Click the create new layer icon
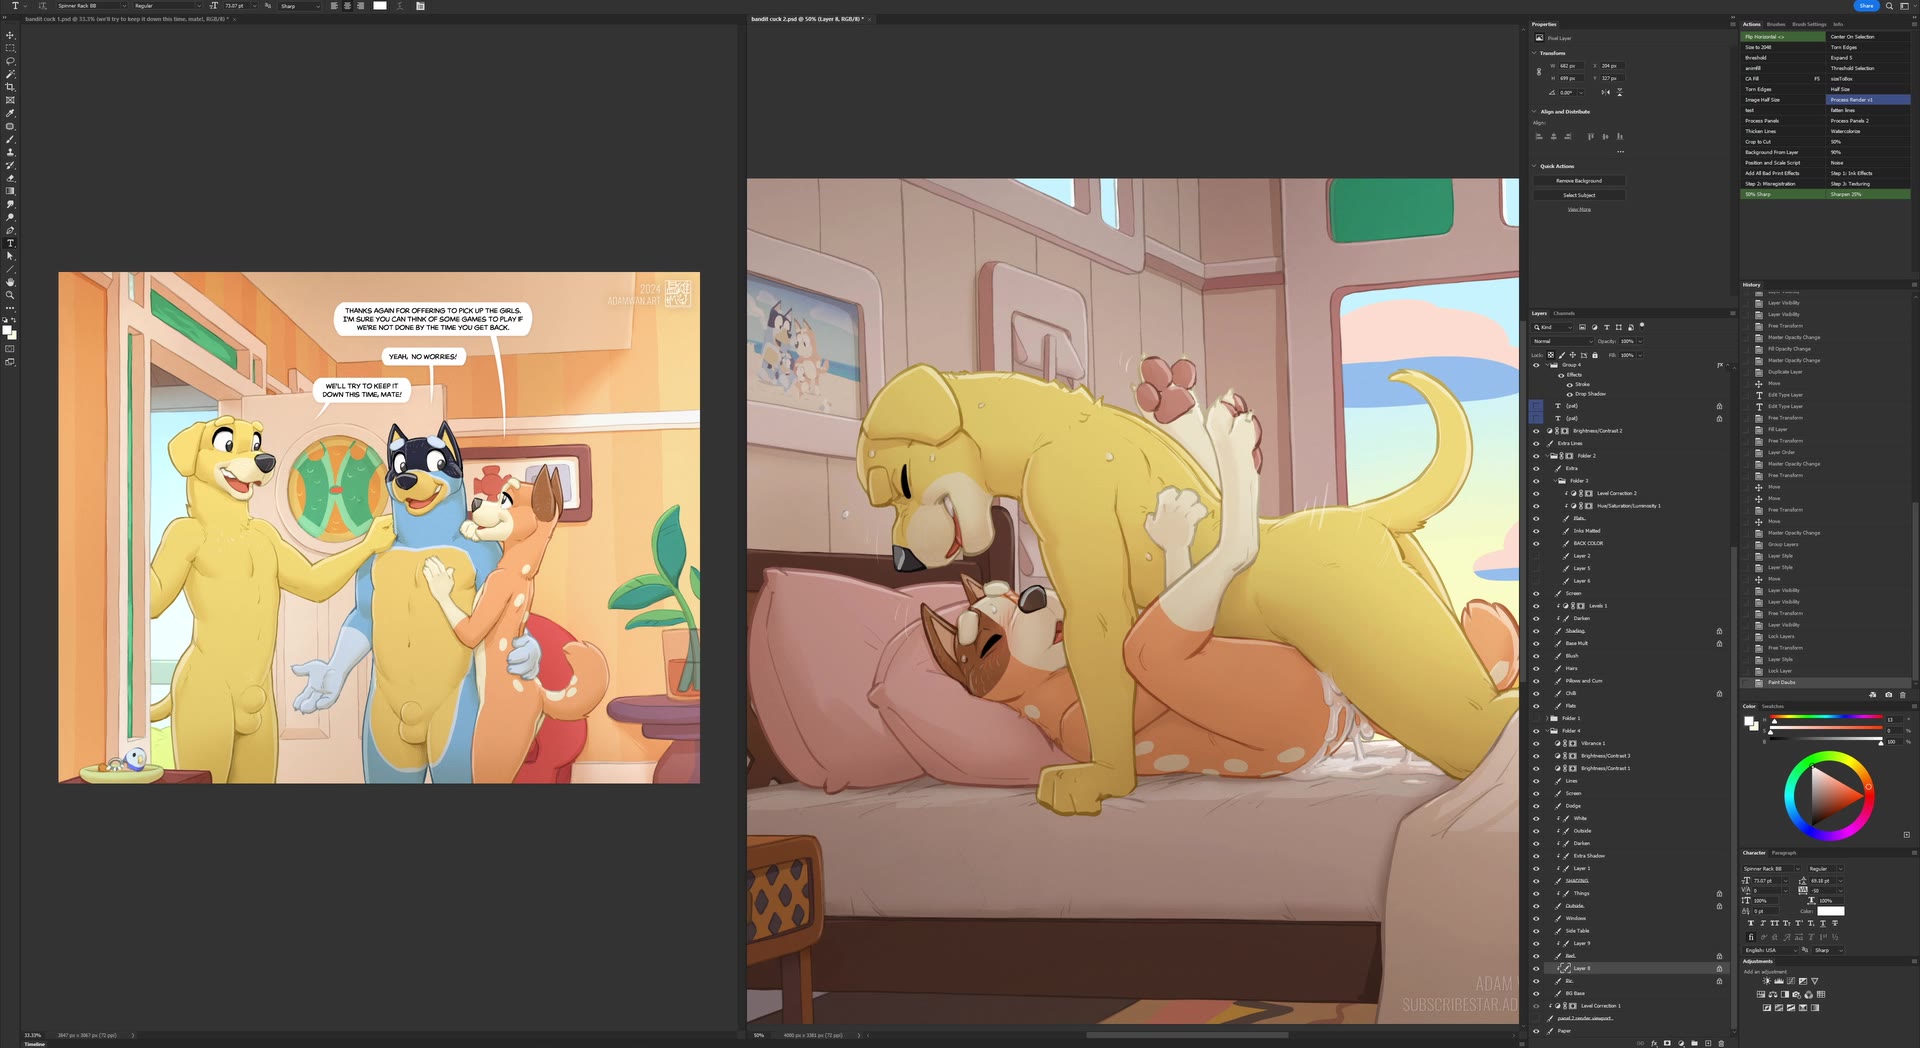Screen dimensions: 1920x1048 coord(1708,1043)
